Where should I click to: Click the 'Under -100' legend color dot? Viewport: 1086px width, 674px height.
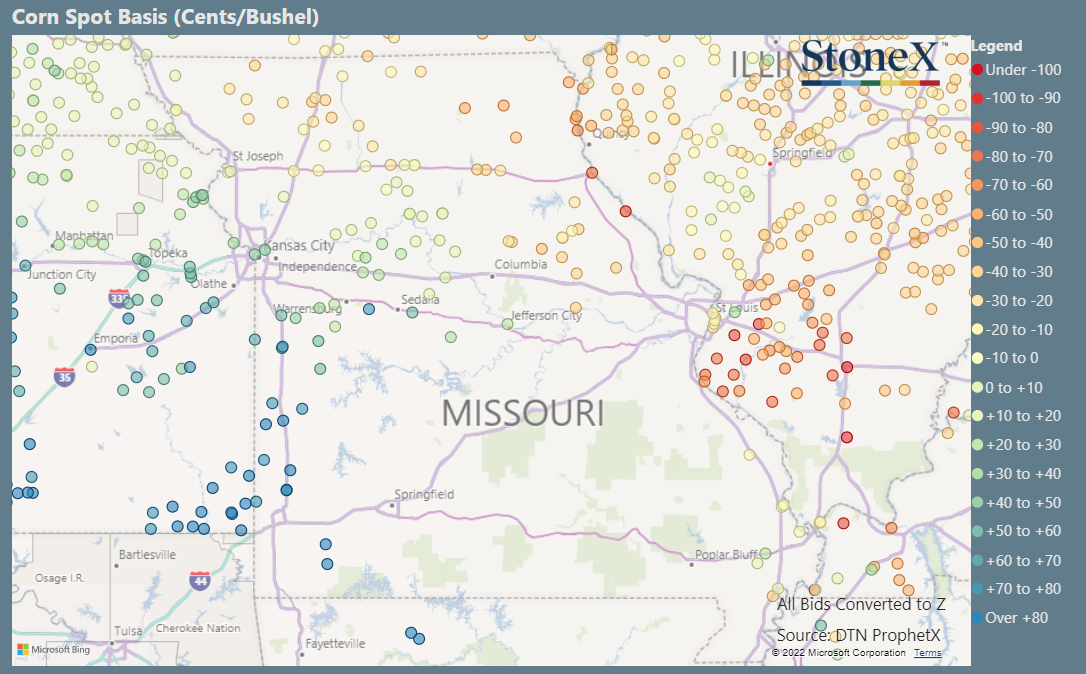(x=977, y=69)
